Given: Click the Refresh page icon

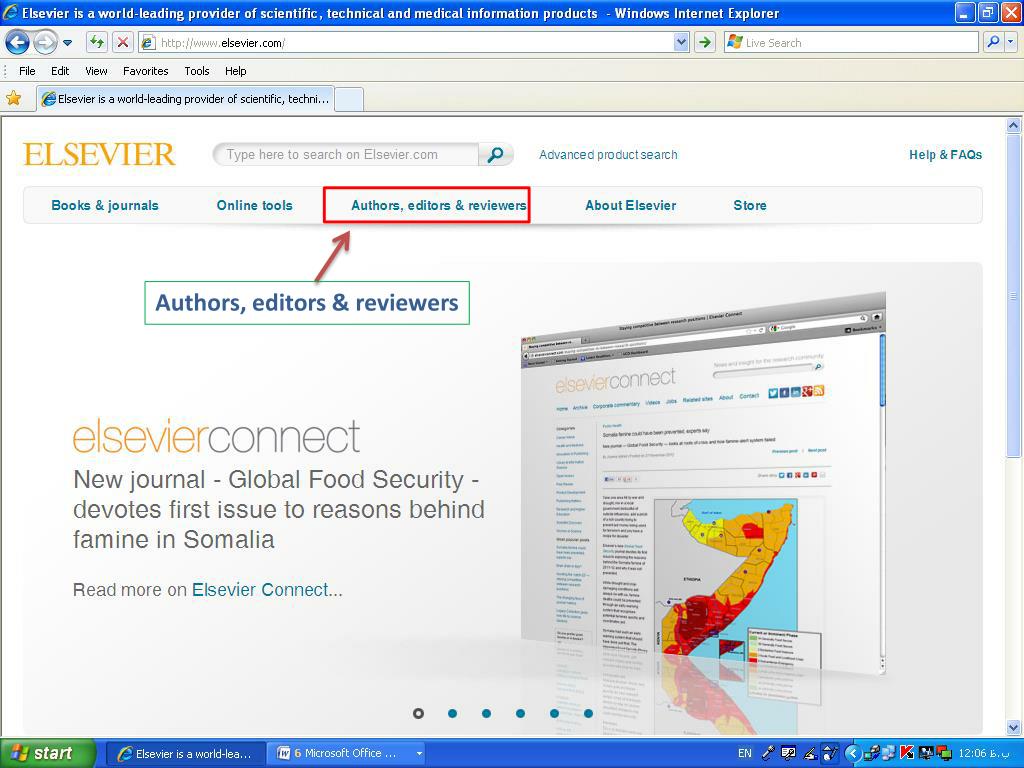Looking at the screenshot, I should point(97,42).
